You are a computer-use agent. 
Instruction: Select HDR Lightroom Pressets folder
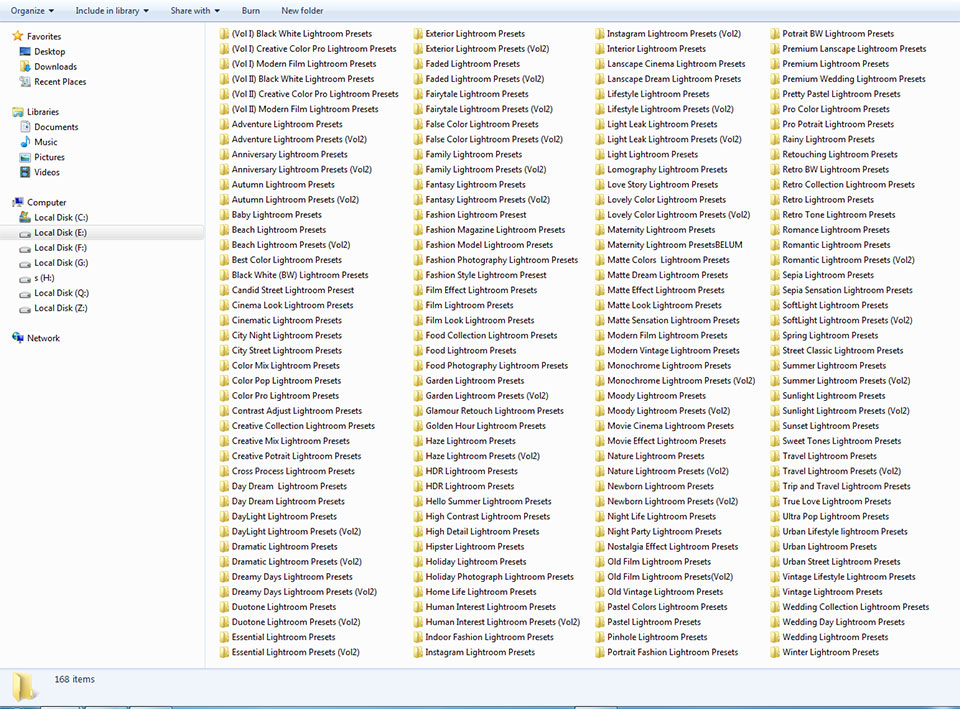pyautogui.click(x=465, y=471)
